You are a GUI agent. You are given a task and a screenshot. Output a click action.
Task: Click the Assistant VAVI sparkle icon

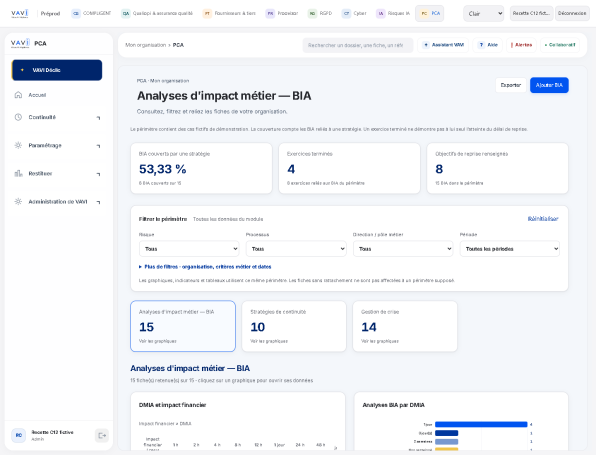(x=426, y=45)
